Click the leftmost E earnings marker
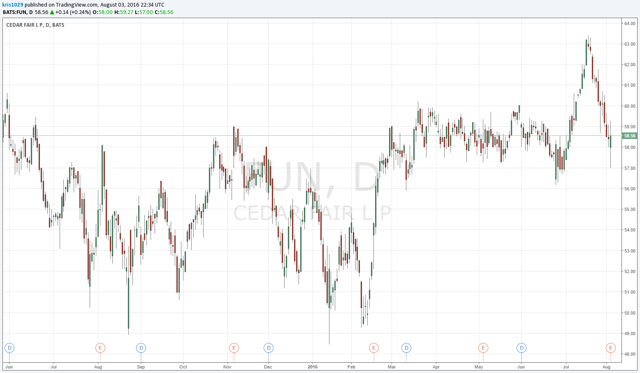Screen dimensions: 640x373 click(100, 348)
